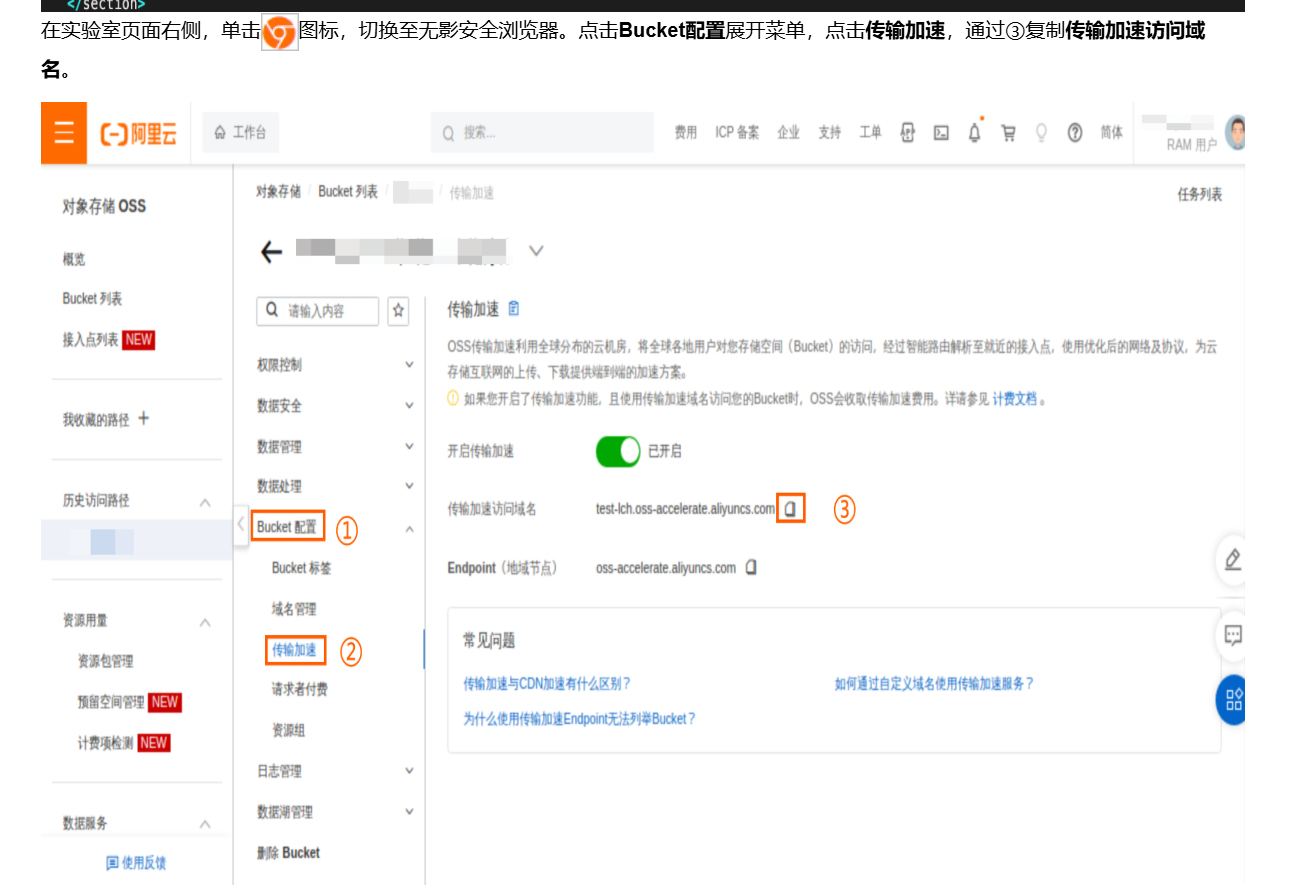The width and height of the screenshot is (1300, 885).
Task: Collapse the 数据服务 group
Action: tap(205, 824)
